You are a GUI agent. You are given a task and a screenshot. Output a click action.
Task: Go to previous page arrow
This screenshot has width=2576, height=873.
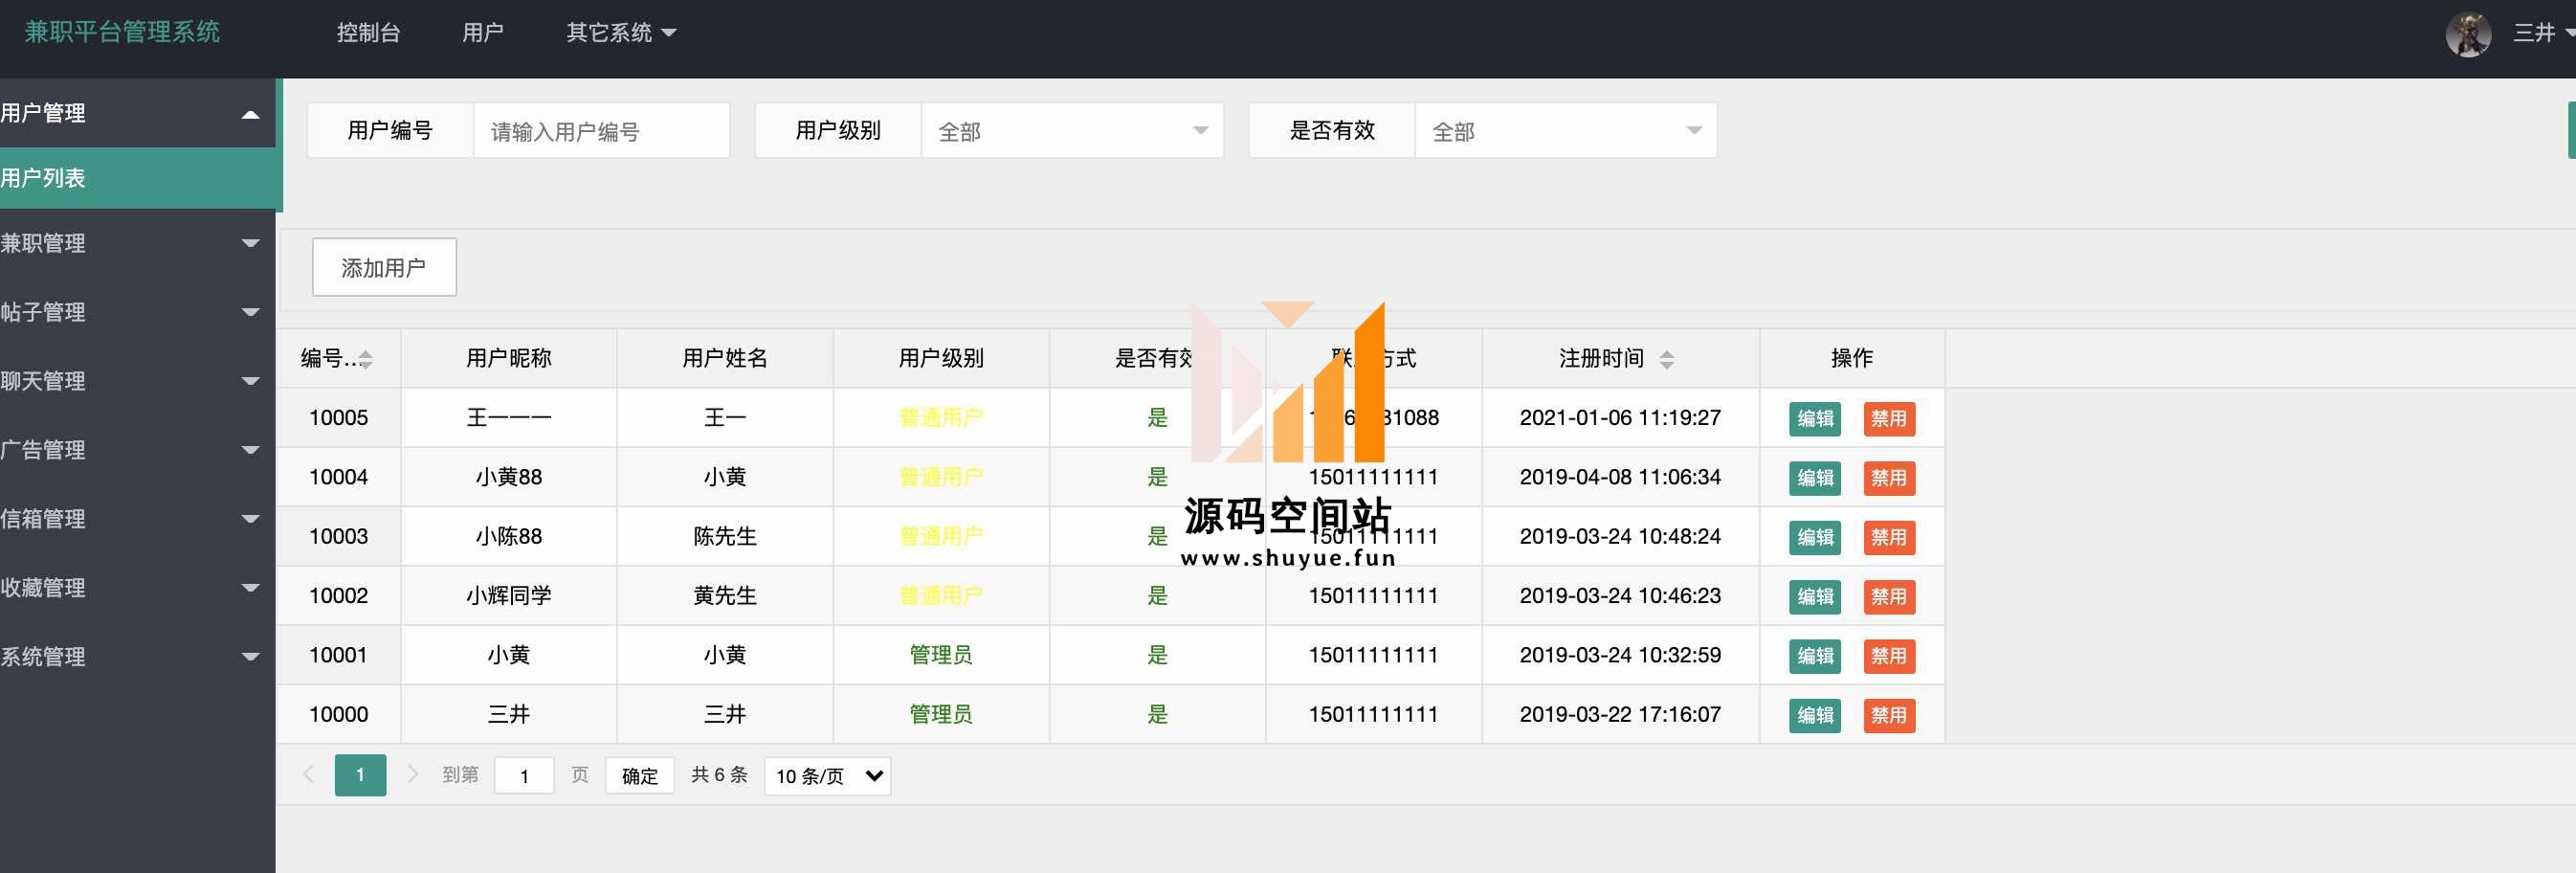tap(308, 775)
